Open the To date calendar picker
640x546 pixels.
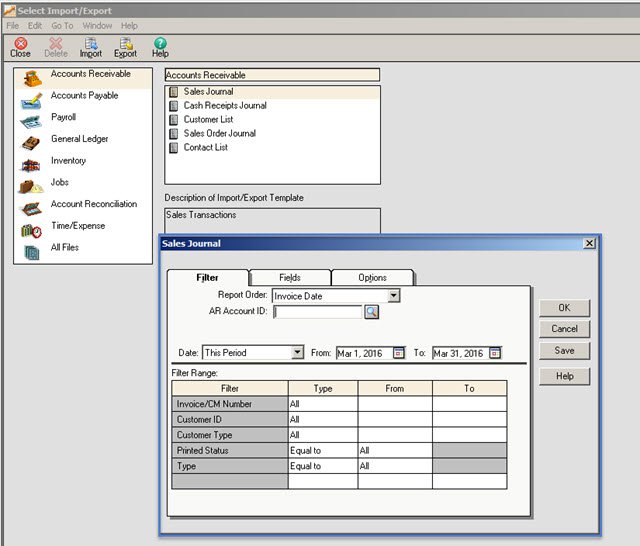click(494, 353)
